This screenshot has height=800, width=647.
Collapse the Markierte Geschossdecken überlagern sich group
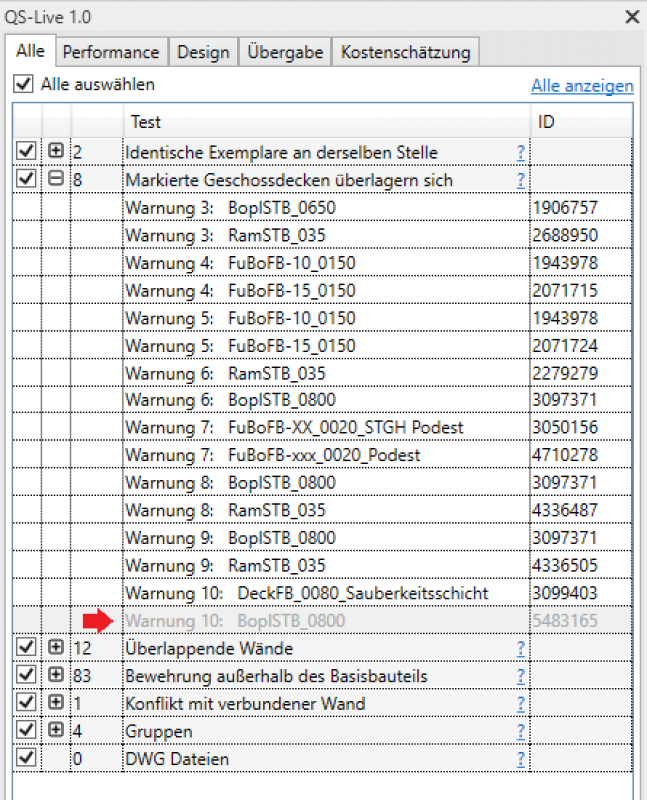(56, 179)
